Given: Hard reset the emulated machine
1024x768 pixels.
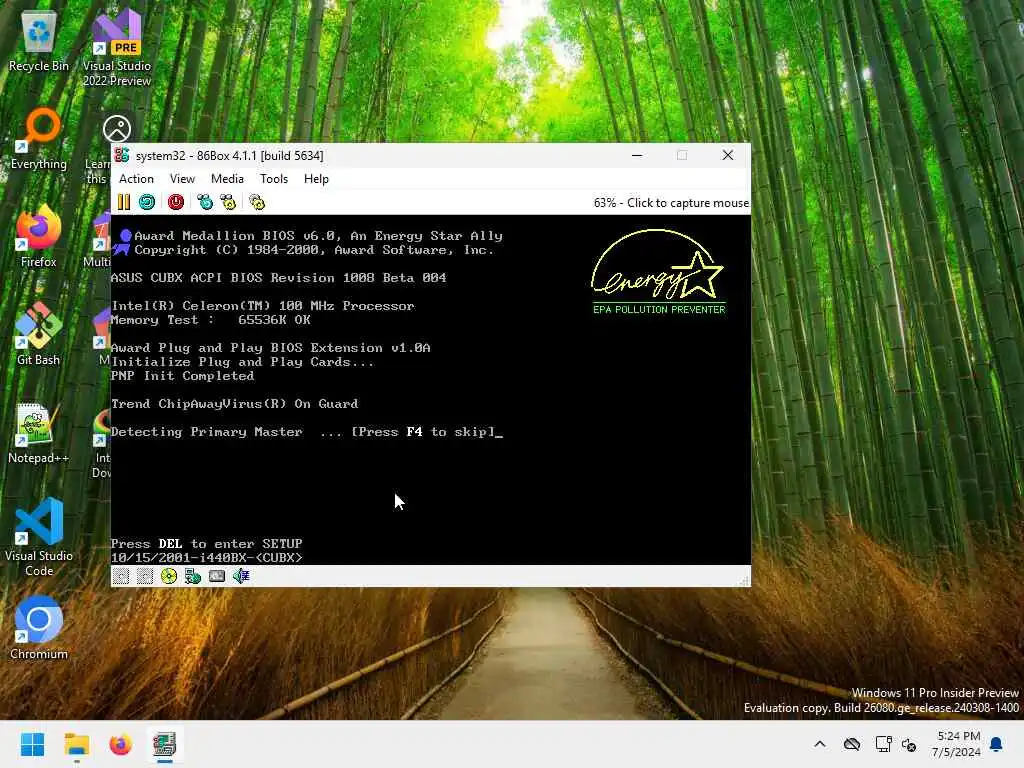Looking at the screenshot, I should [x=147, y=202].
